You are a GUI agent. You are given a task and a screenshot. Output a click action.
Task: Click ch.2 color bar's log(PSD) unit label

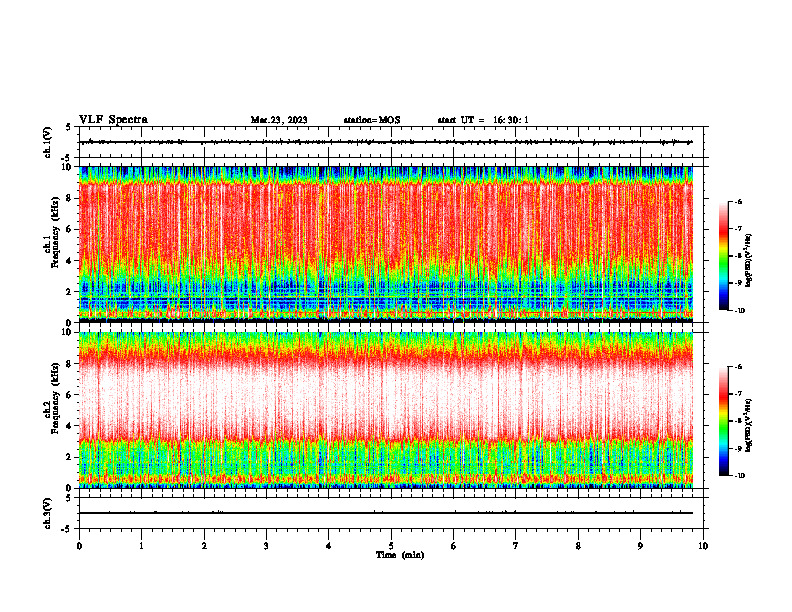tap(749, 425)
